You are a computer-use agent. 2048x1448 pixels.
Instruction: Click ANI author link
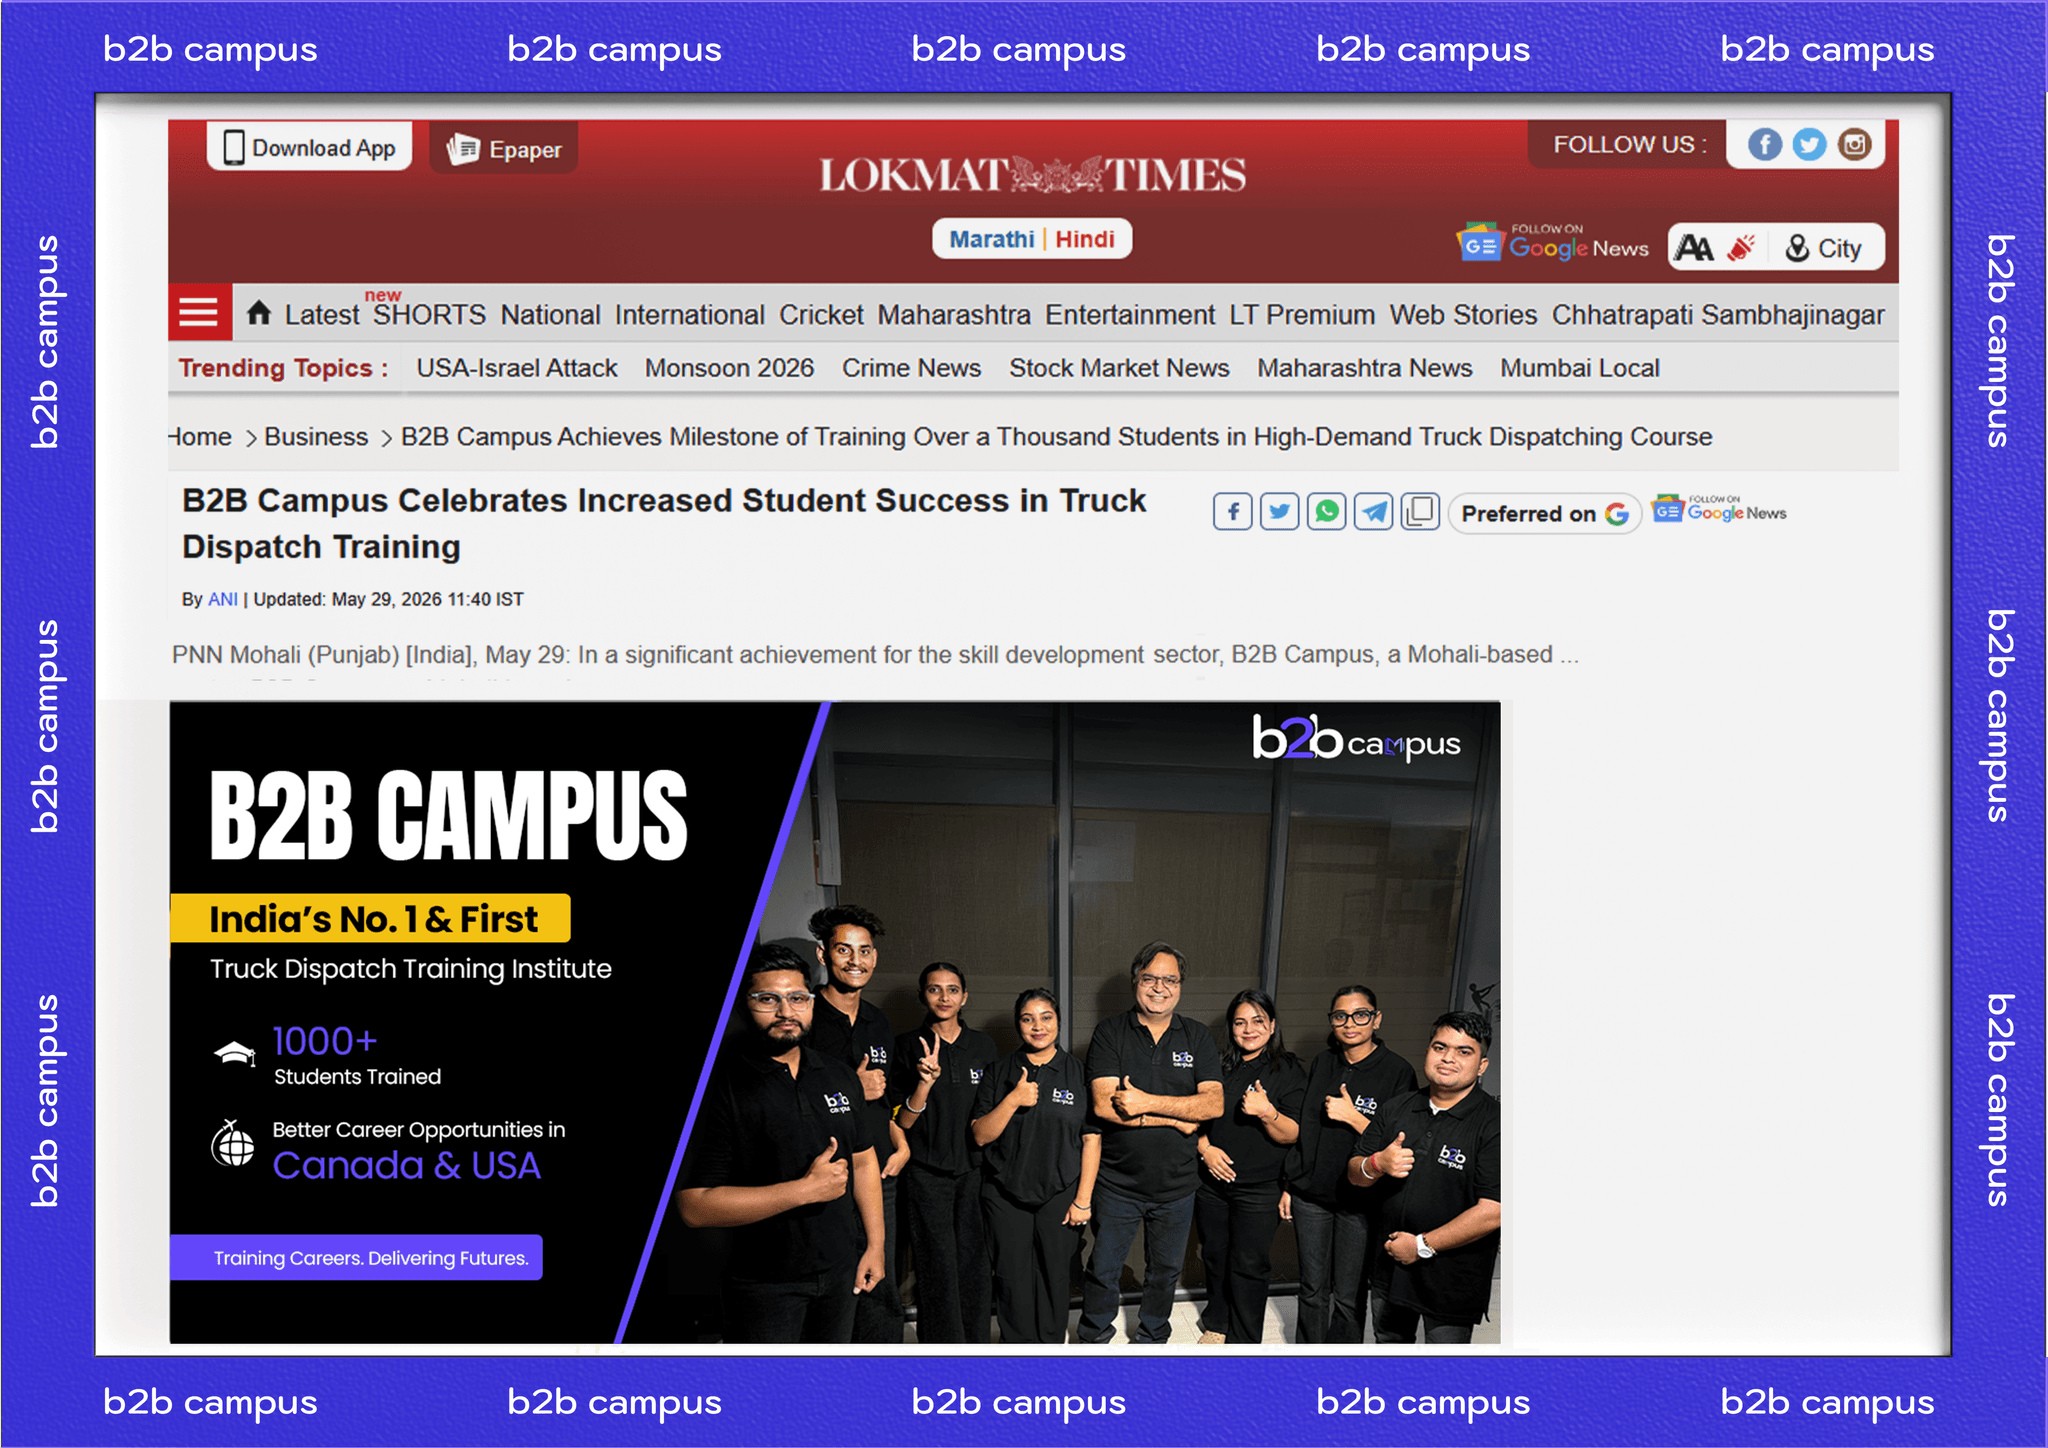coord(222,599)
